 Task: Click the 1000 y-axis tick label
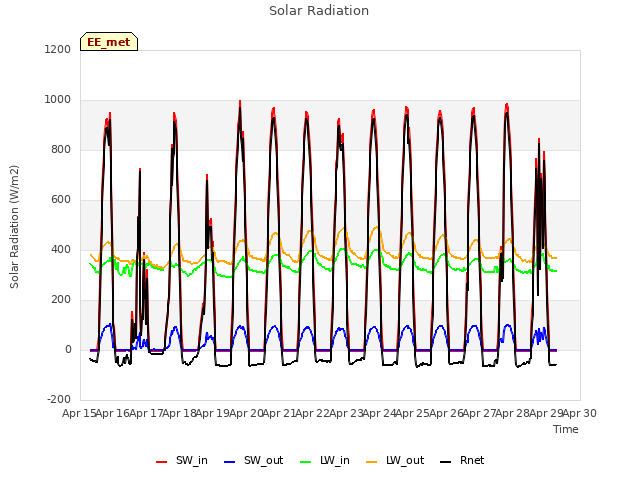[x=58, y=100]
